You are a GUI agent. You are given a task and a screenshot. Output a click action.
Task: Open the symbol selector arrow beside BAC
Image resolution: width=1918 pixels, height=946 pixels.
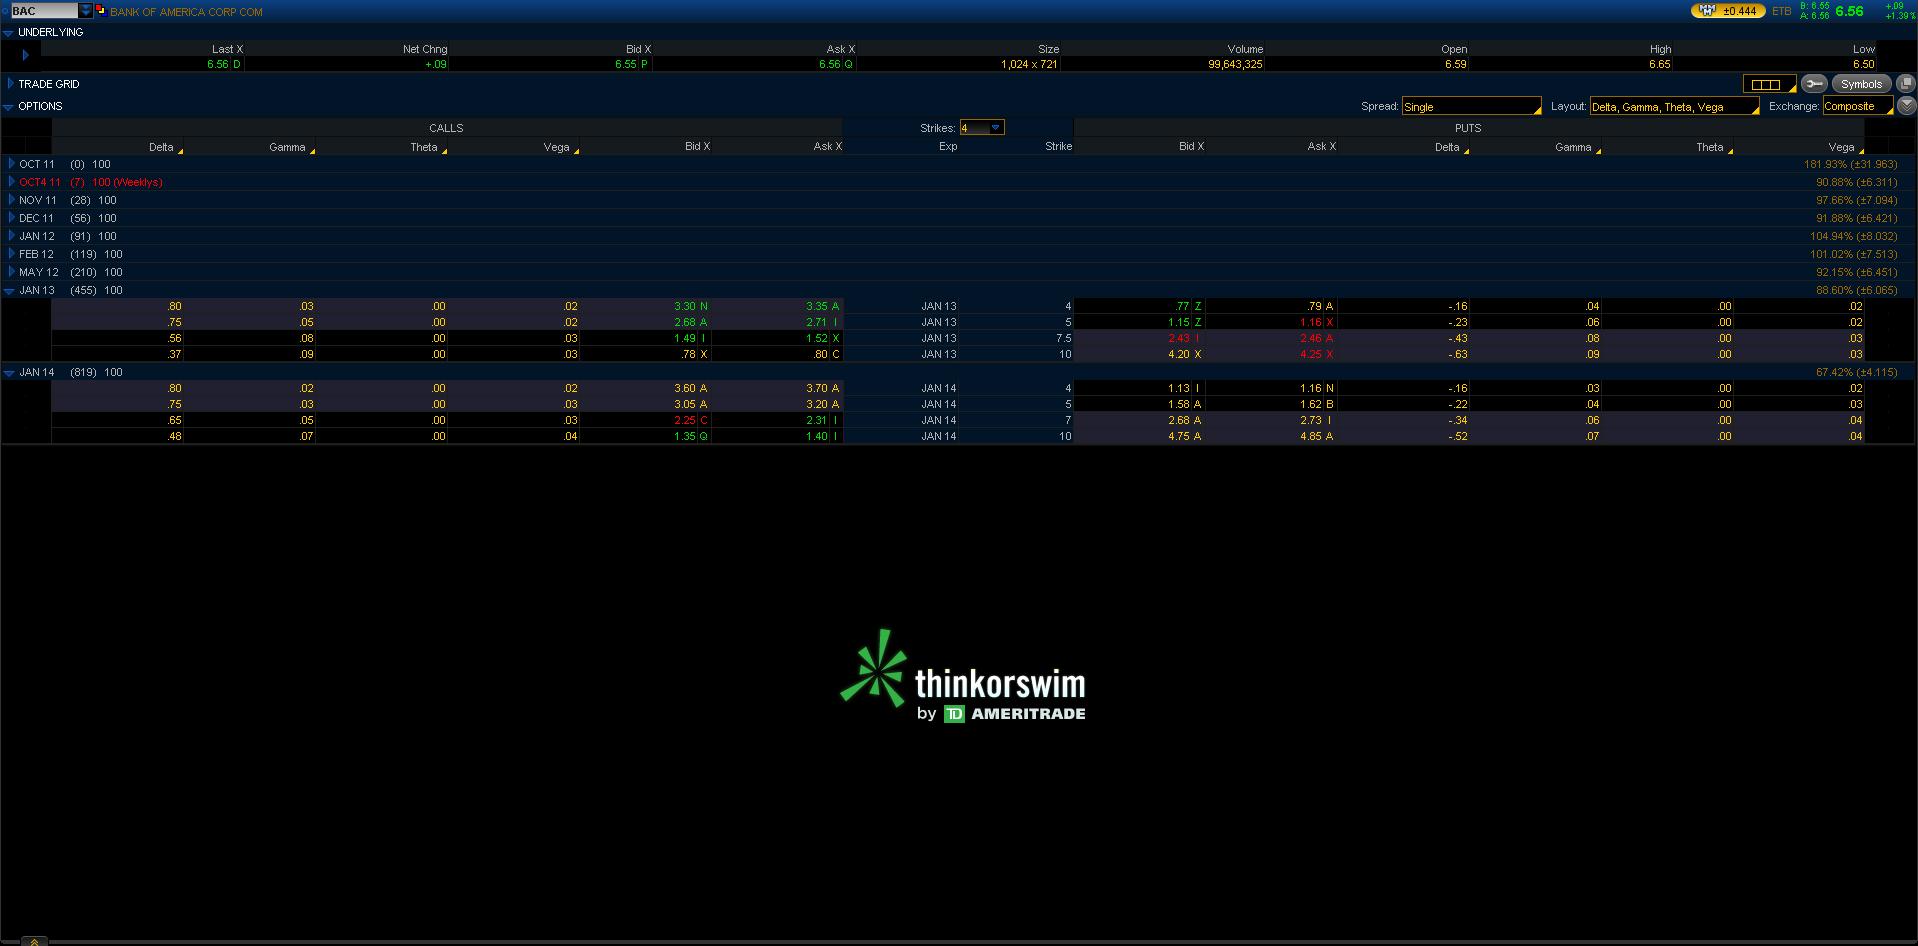[x=86, y=11]
